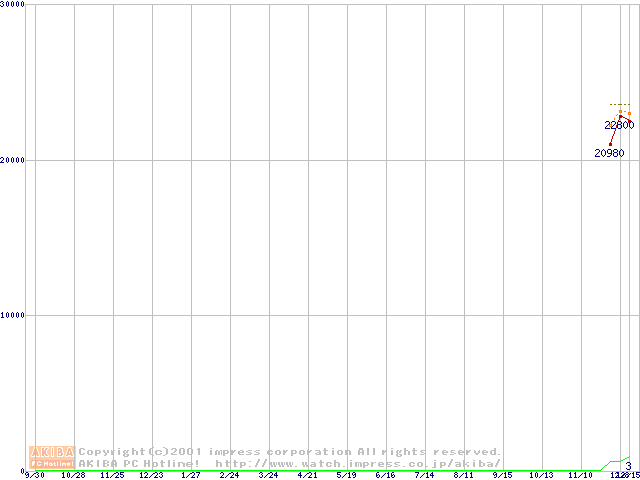Click the 22800 price label
The width and height of the screenshot is (640, 480).
618,125
